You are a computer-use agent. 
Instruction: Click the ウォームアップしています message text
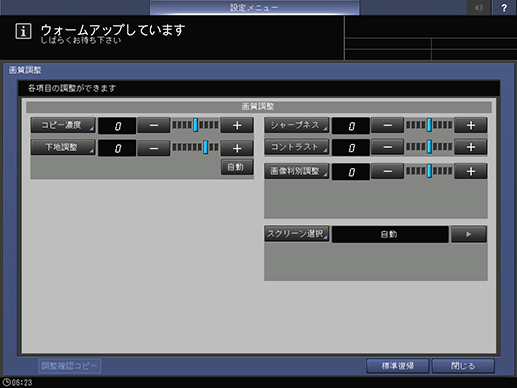[x=113, y=30]
